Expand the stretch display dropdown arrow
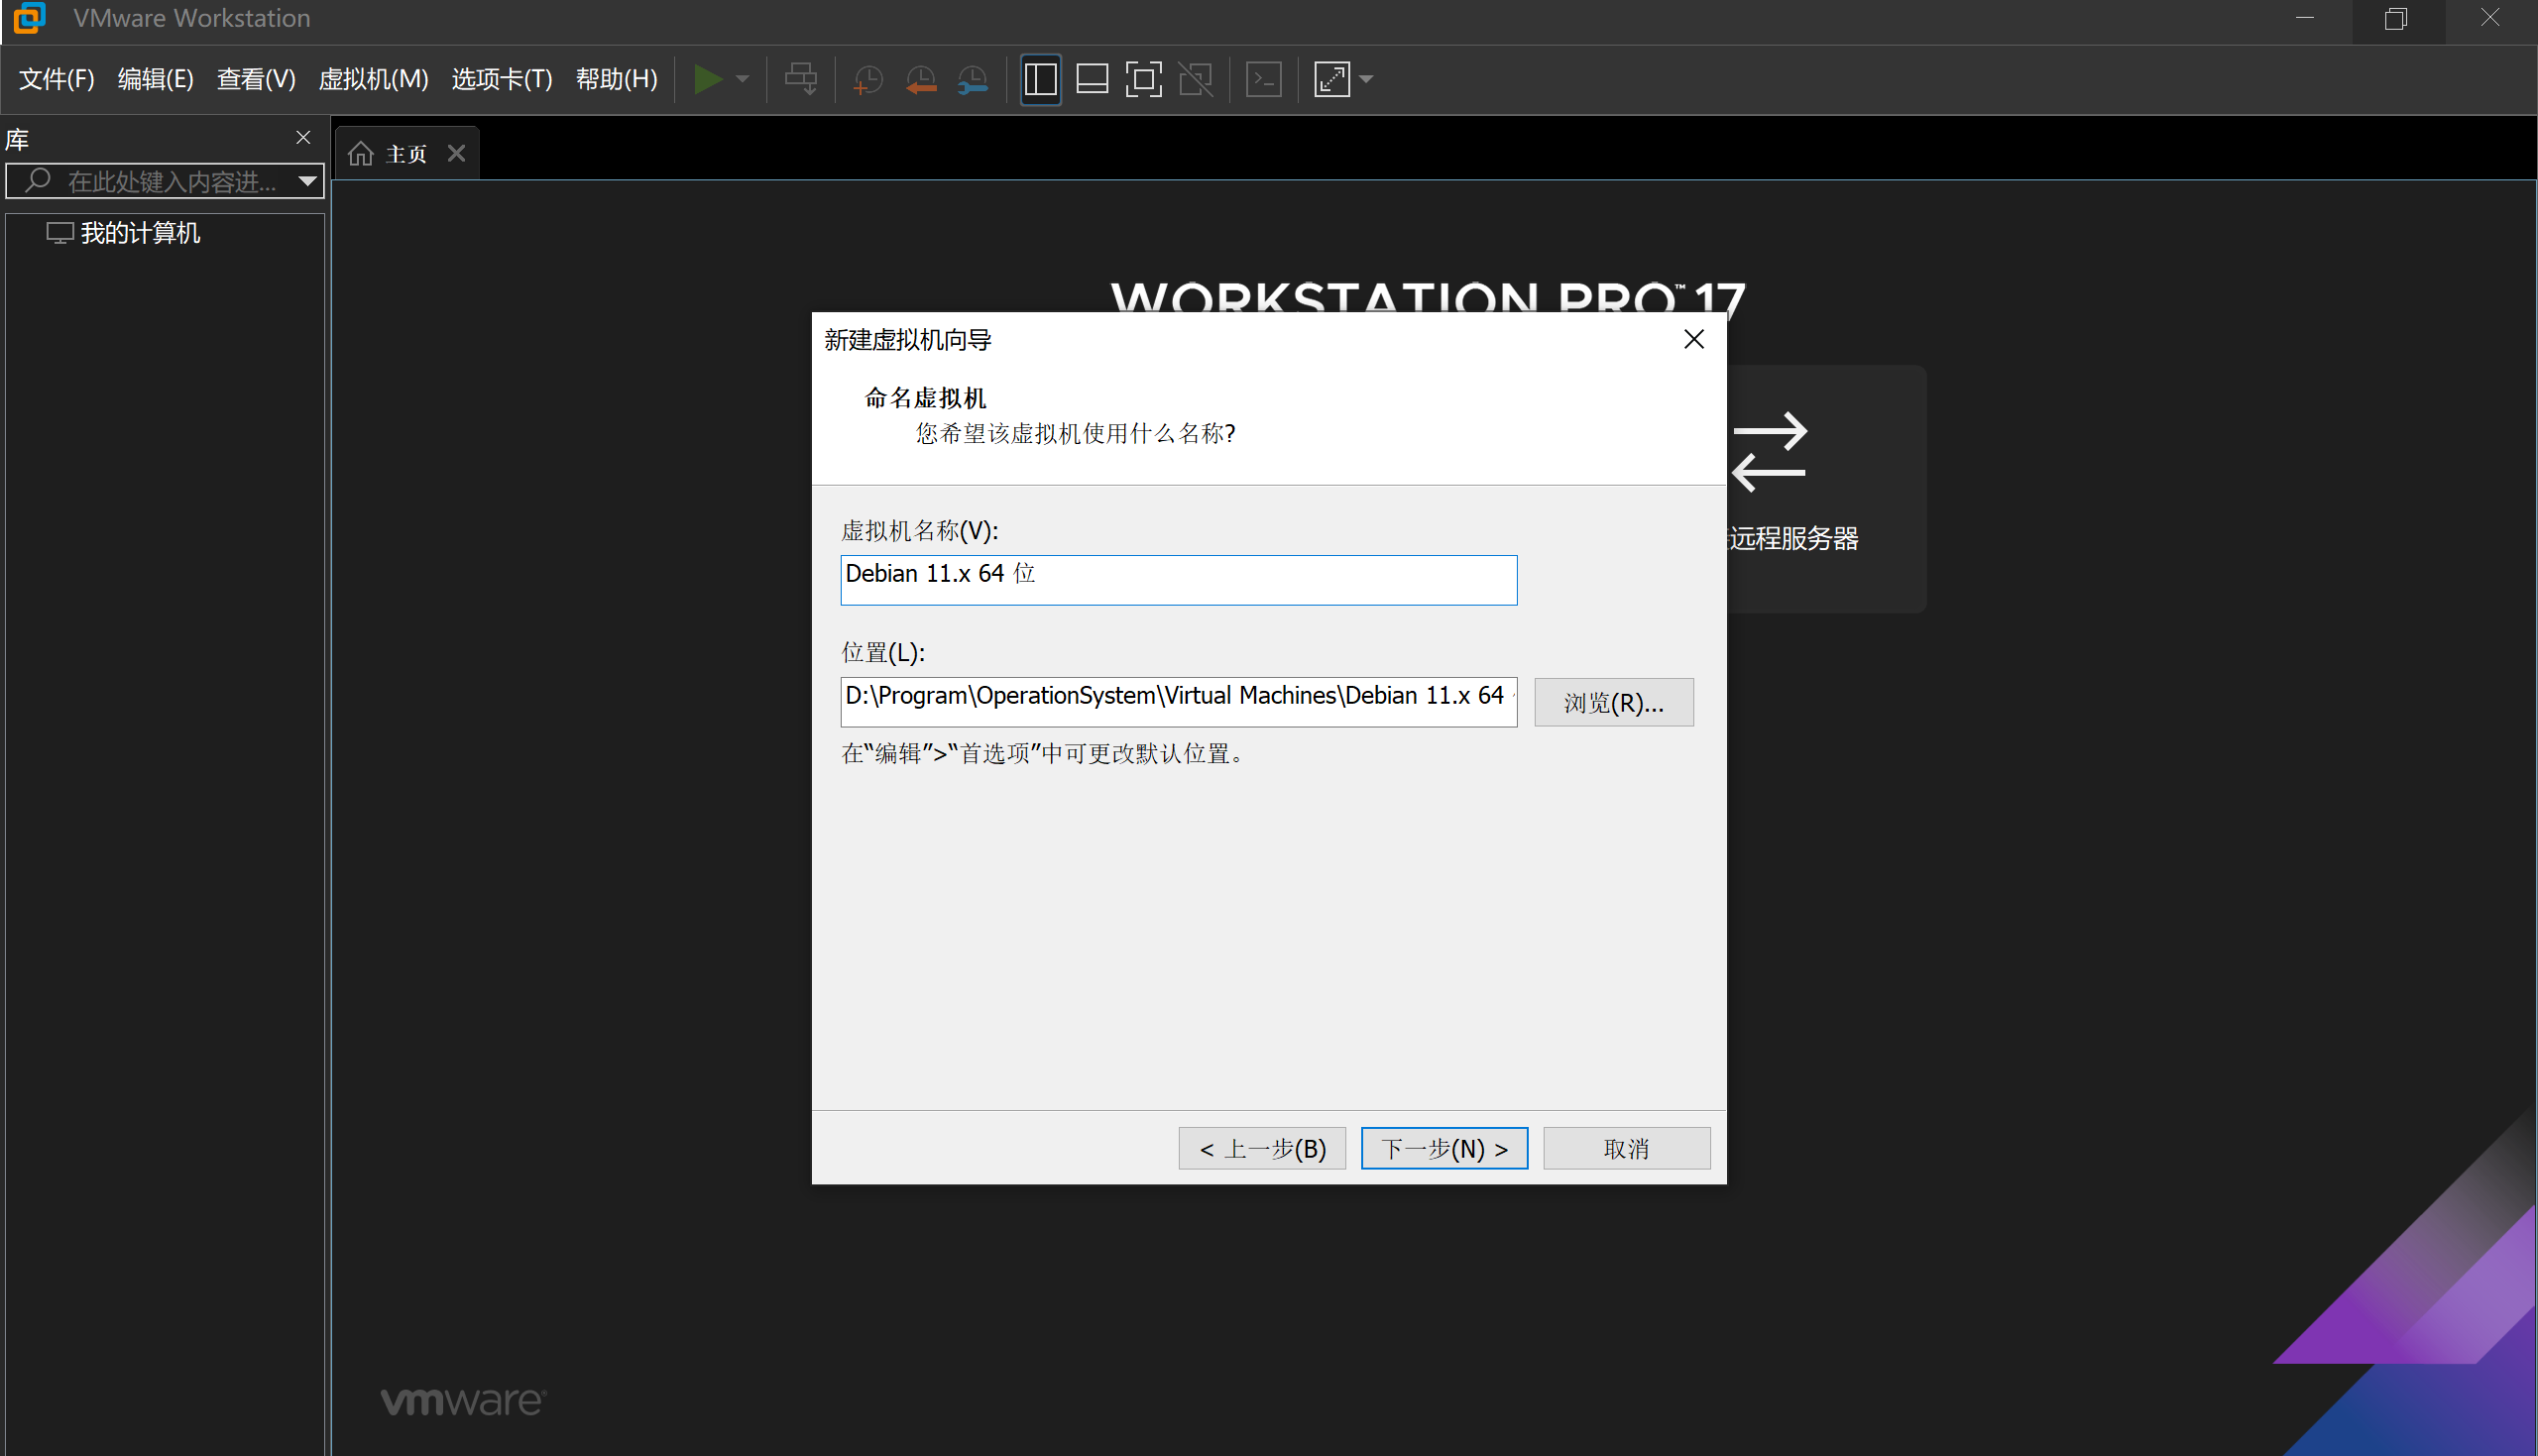2538x1456 pixels. click(1366, 79)
